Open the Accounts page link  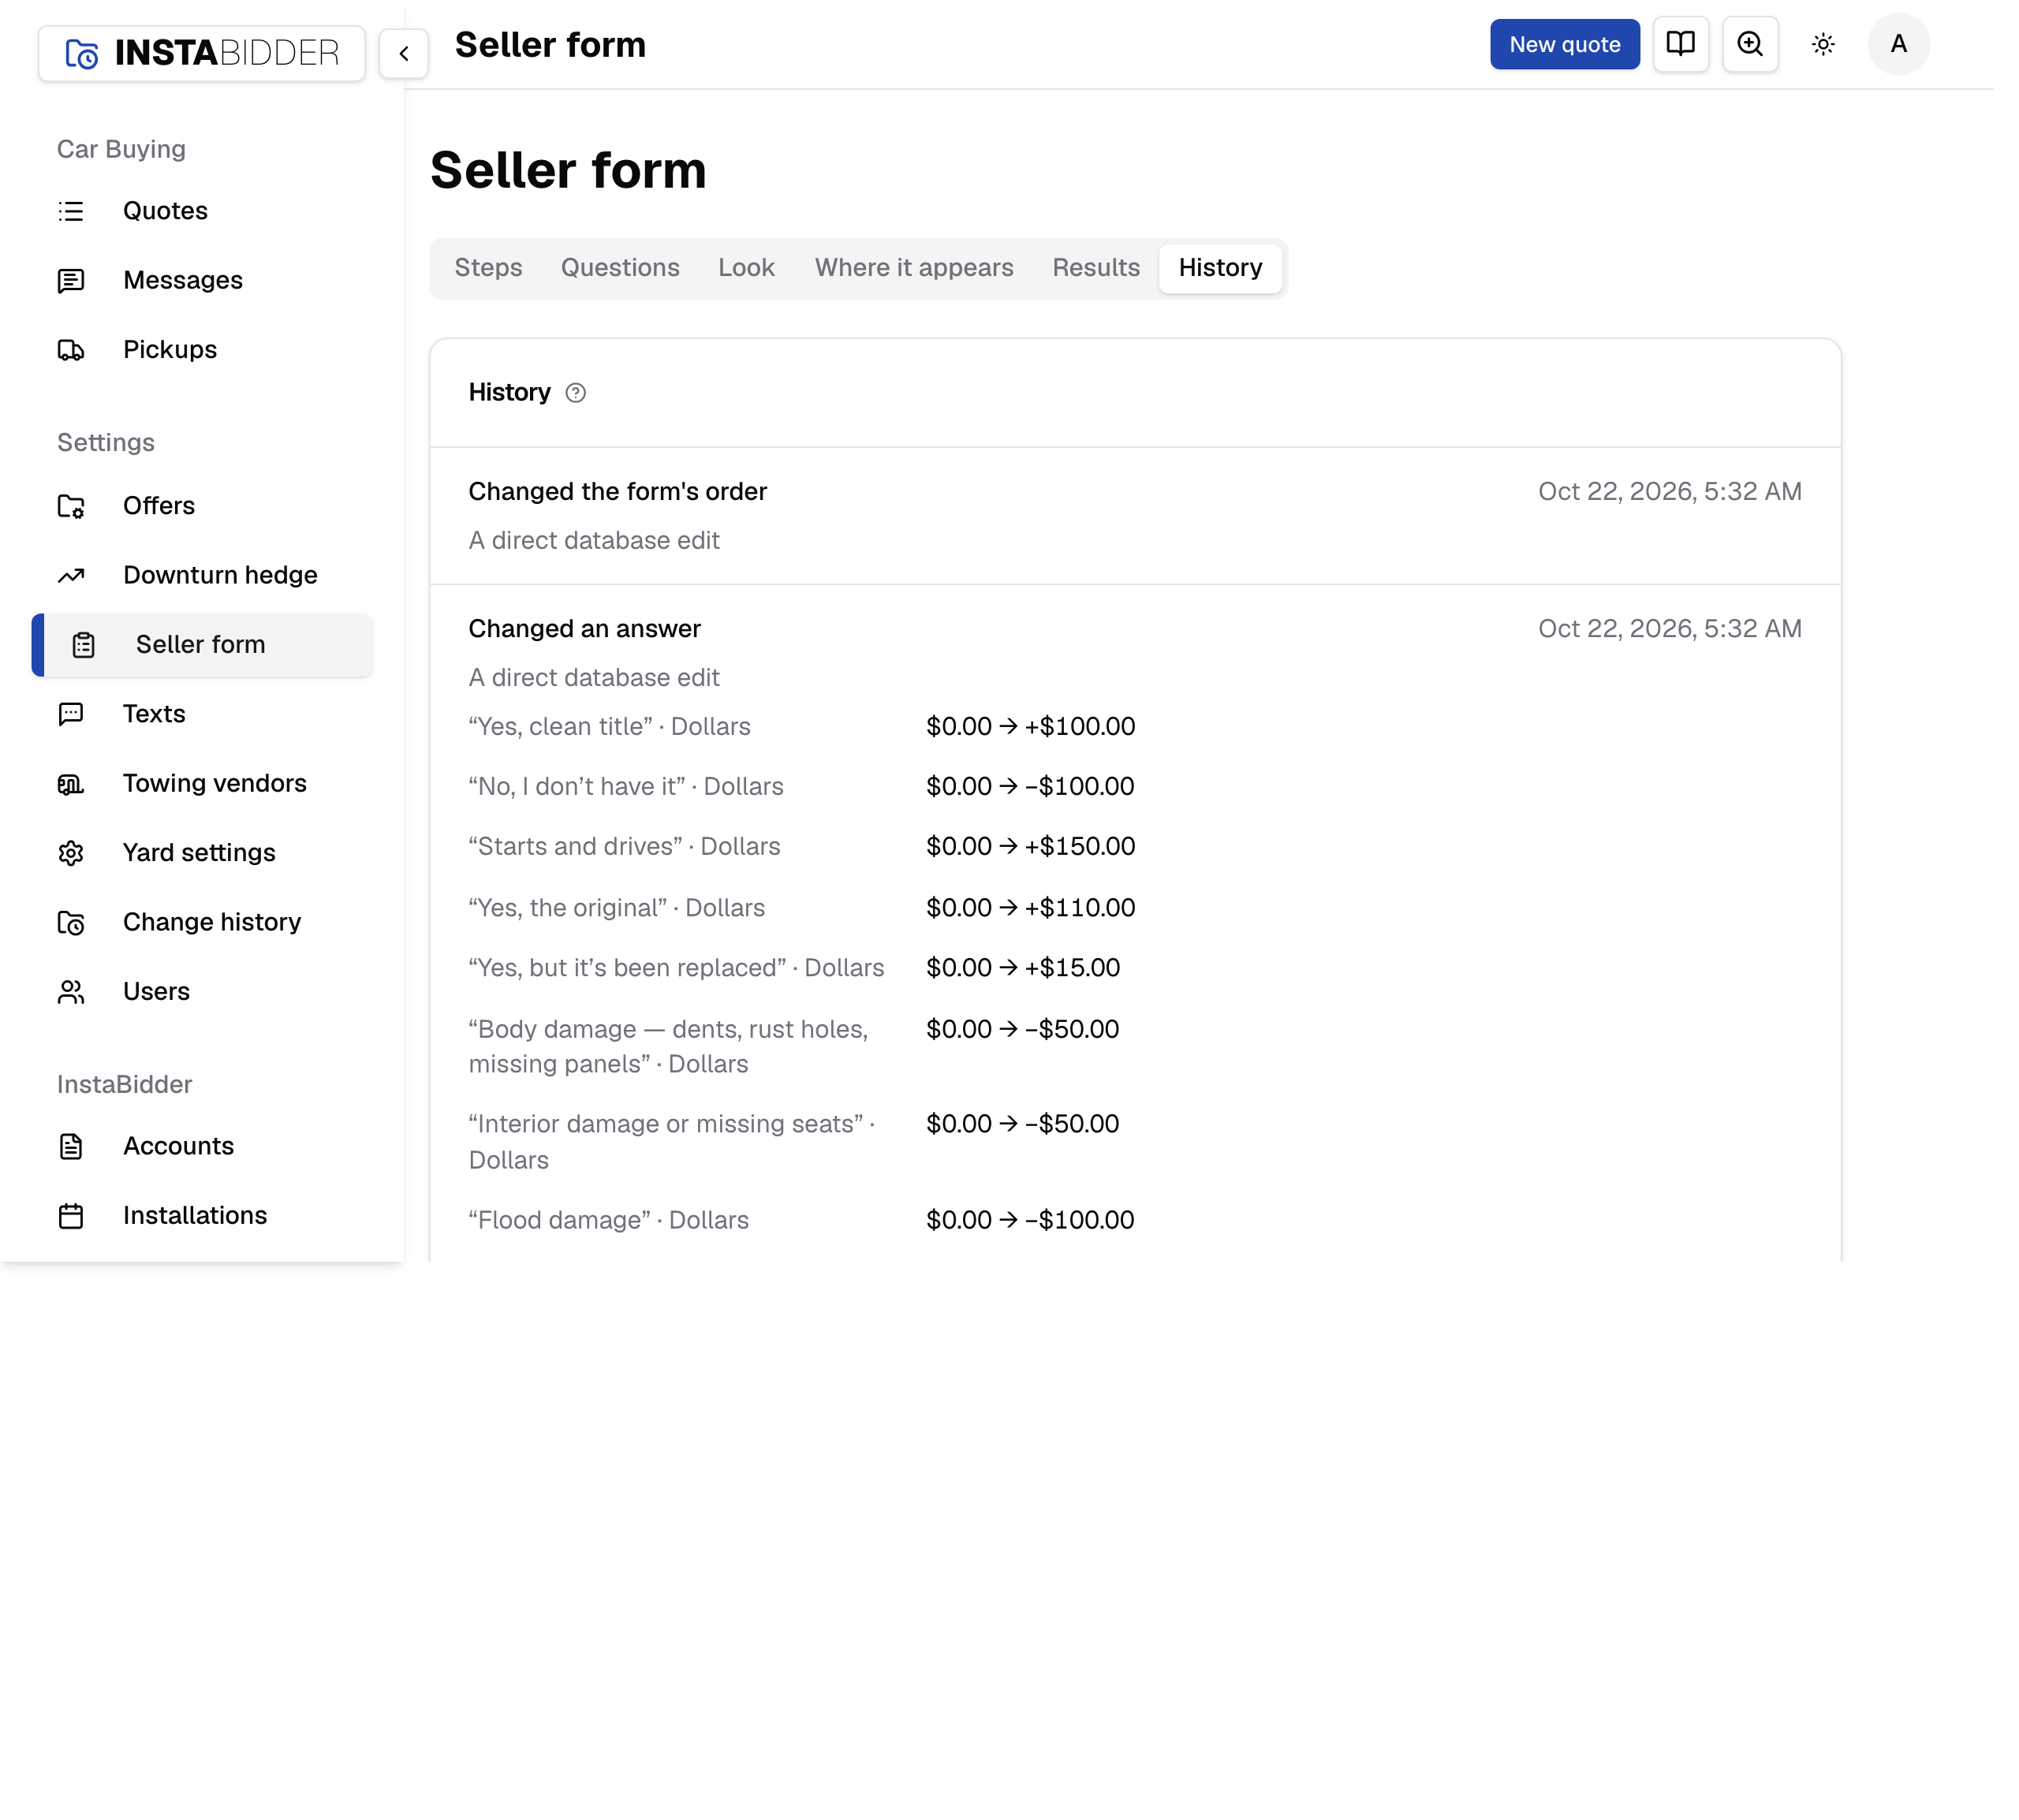[178, 1146]
